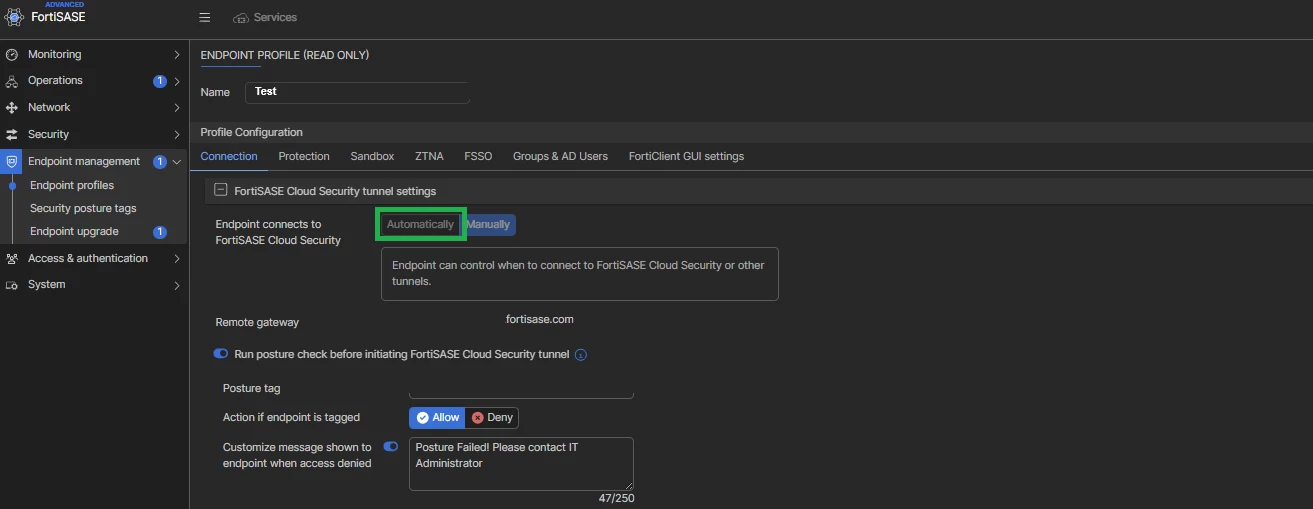Toggle Run posture check before initiating tunnel
1313x509 pixels.
(221, 354)
